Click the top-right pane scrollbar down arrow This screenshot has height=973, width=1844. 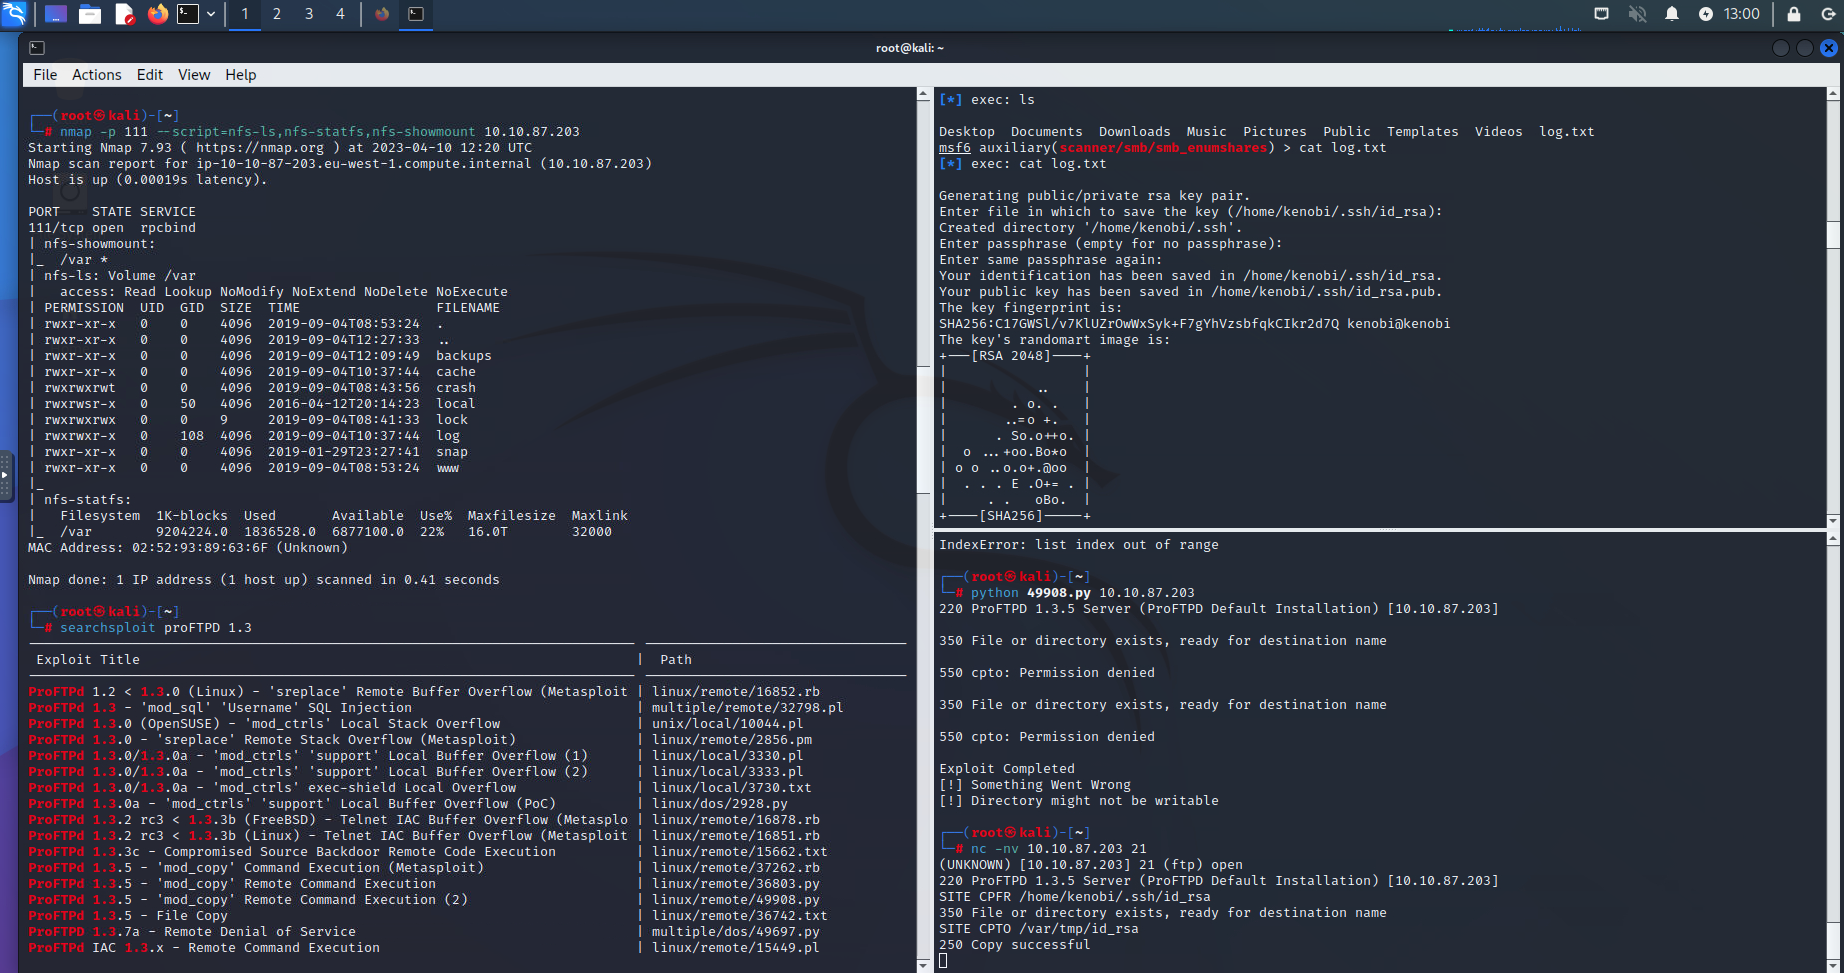click(x=1833, y=520)
